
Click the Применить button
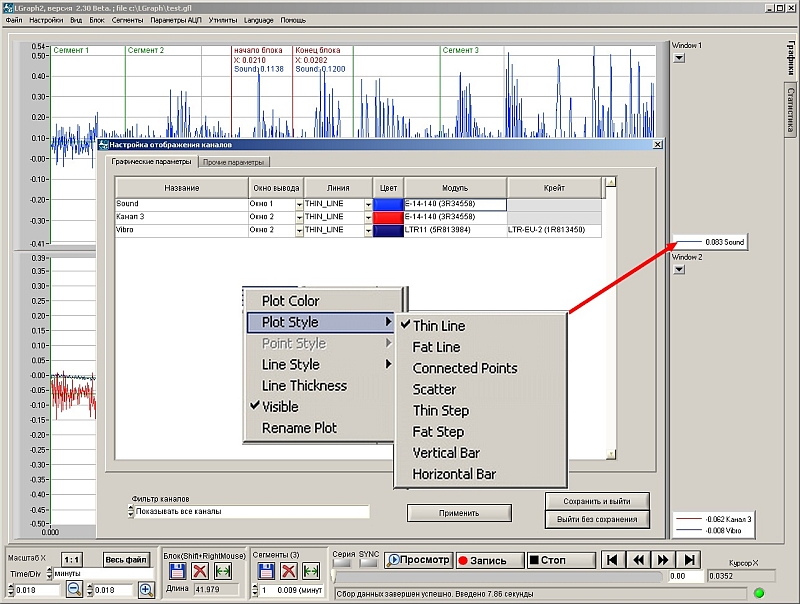click(x=457, y=513)
